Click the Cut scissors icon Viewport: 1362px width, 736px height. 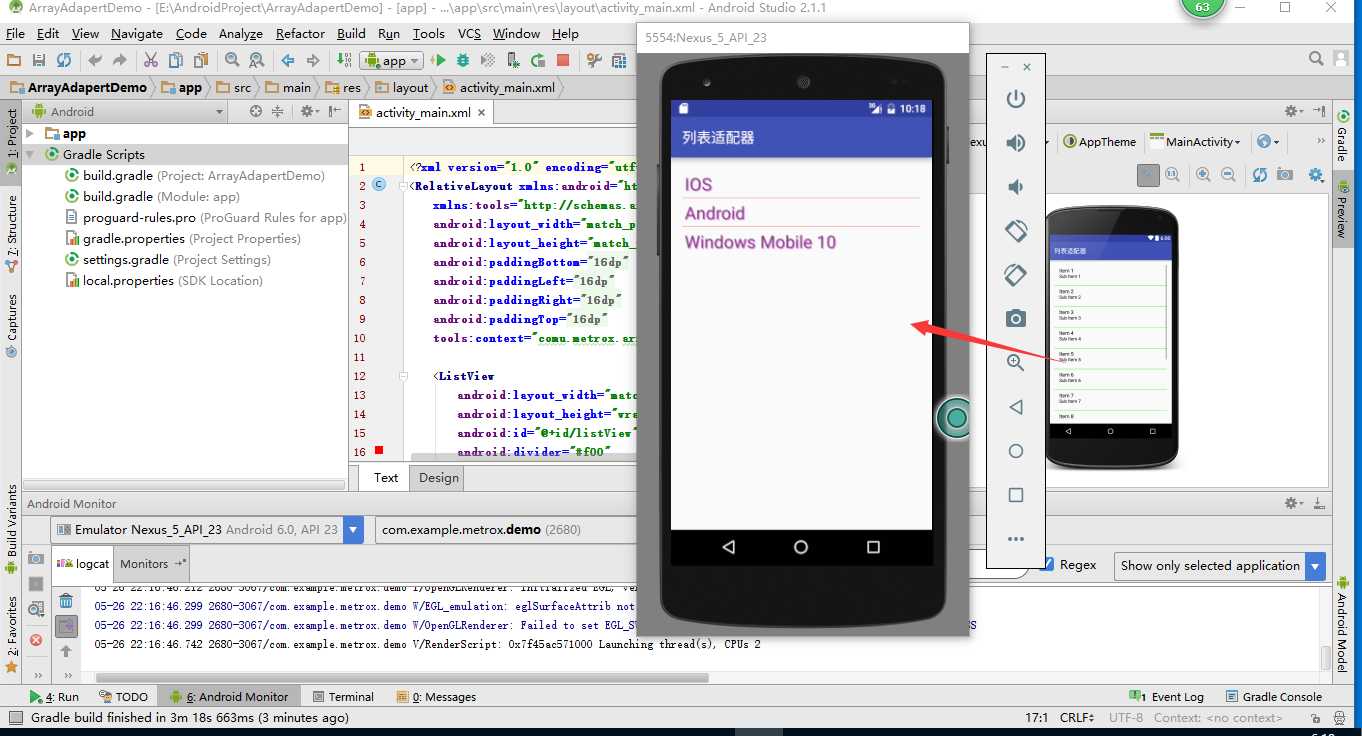[151, 60]
